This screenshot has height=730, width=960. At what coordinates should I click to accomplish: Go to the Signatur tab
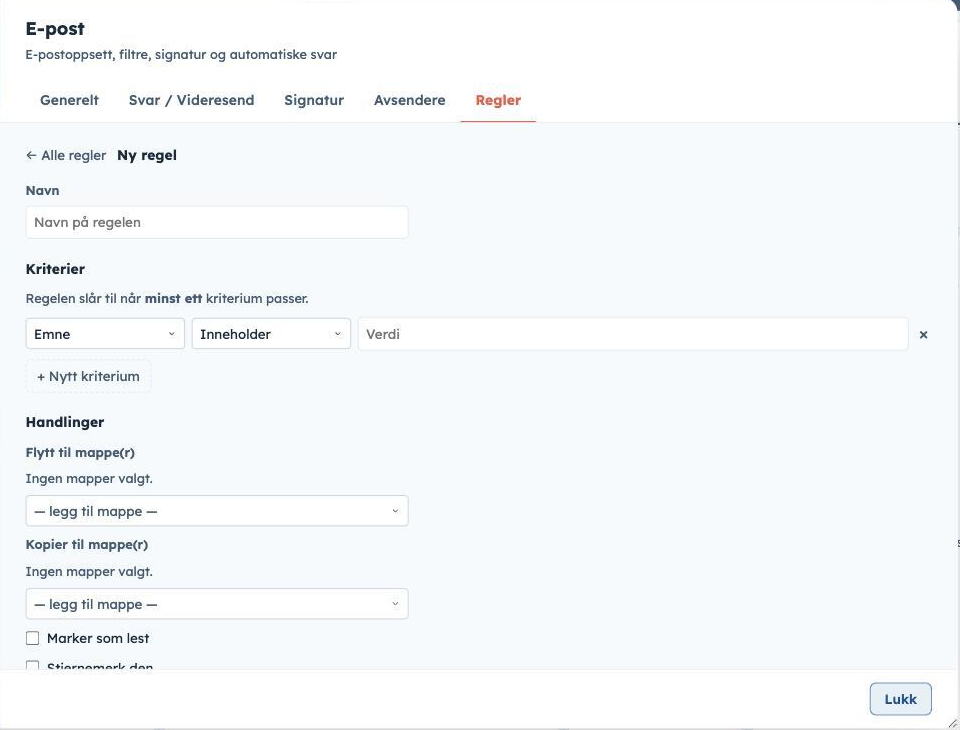point(314,100)
